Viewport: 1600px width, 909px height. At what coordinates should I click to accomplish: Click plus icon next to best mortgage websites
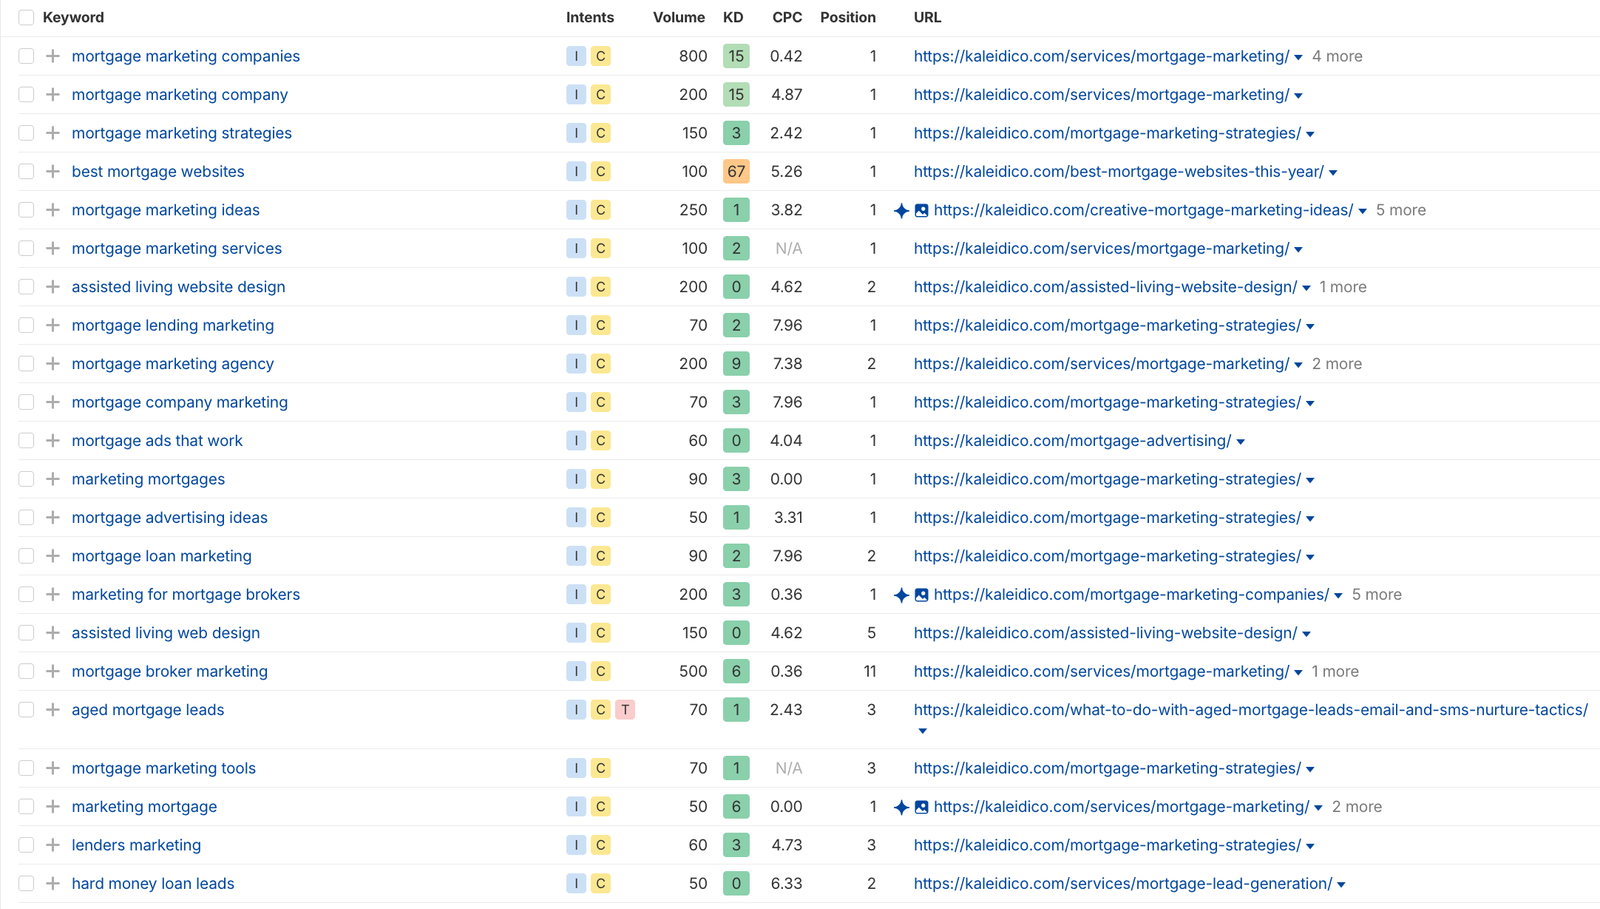pyautogui.click(x=53, y=172)
